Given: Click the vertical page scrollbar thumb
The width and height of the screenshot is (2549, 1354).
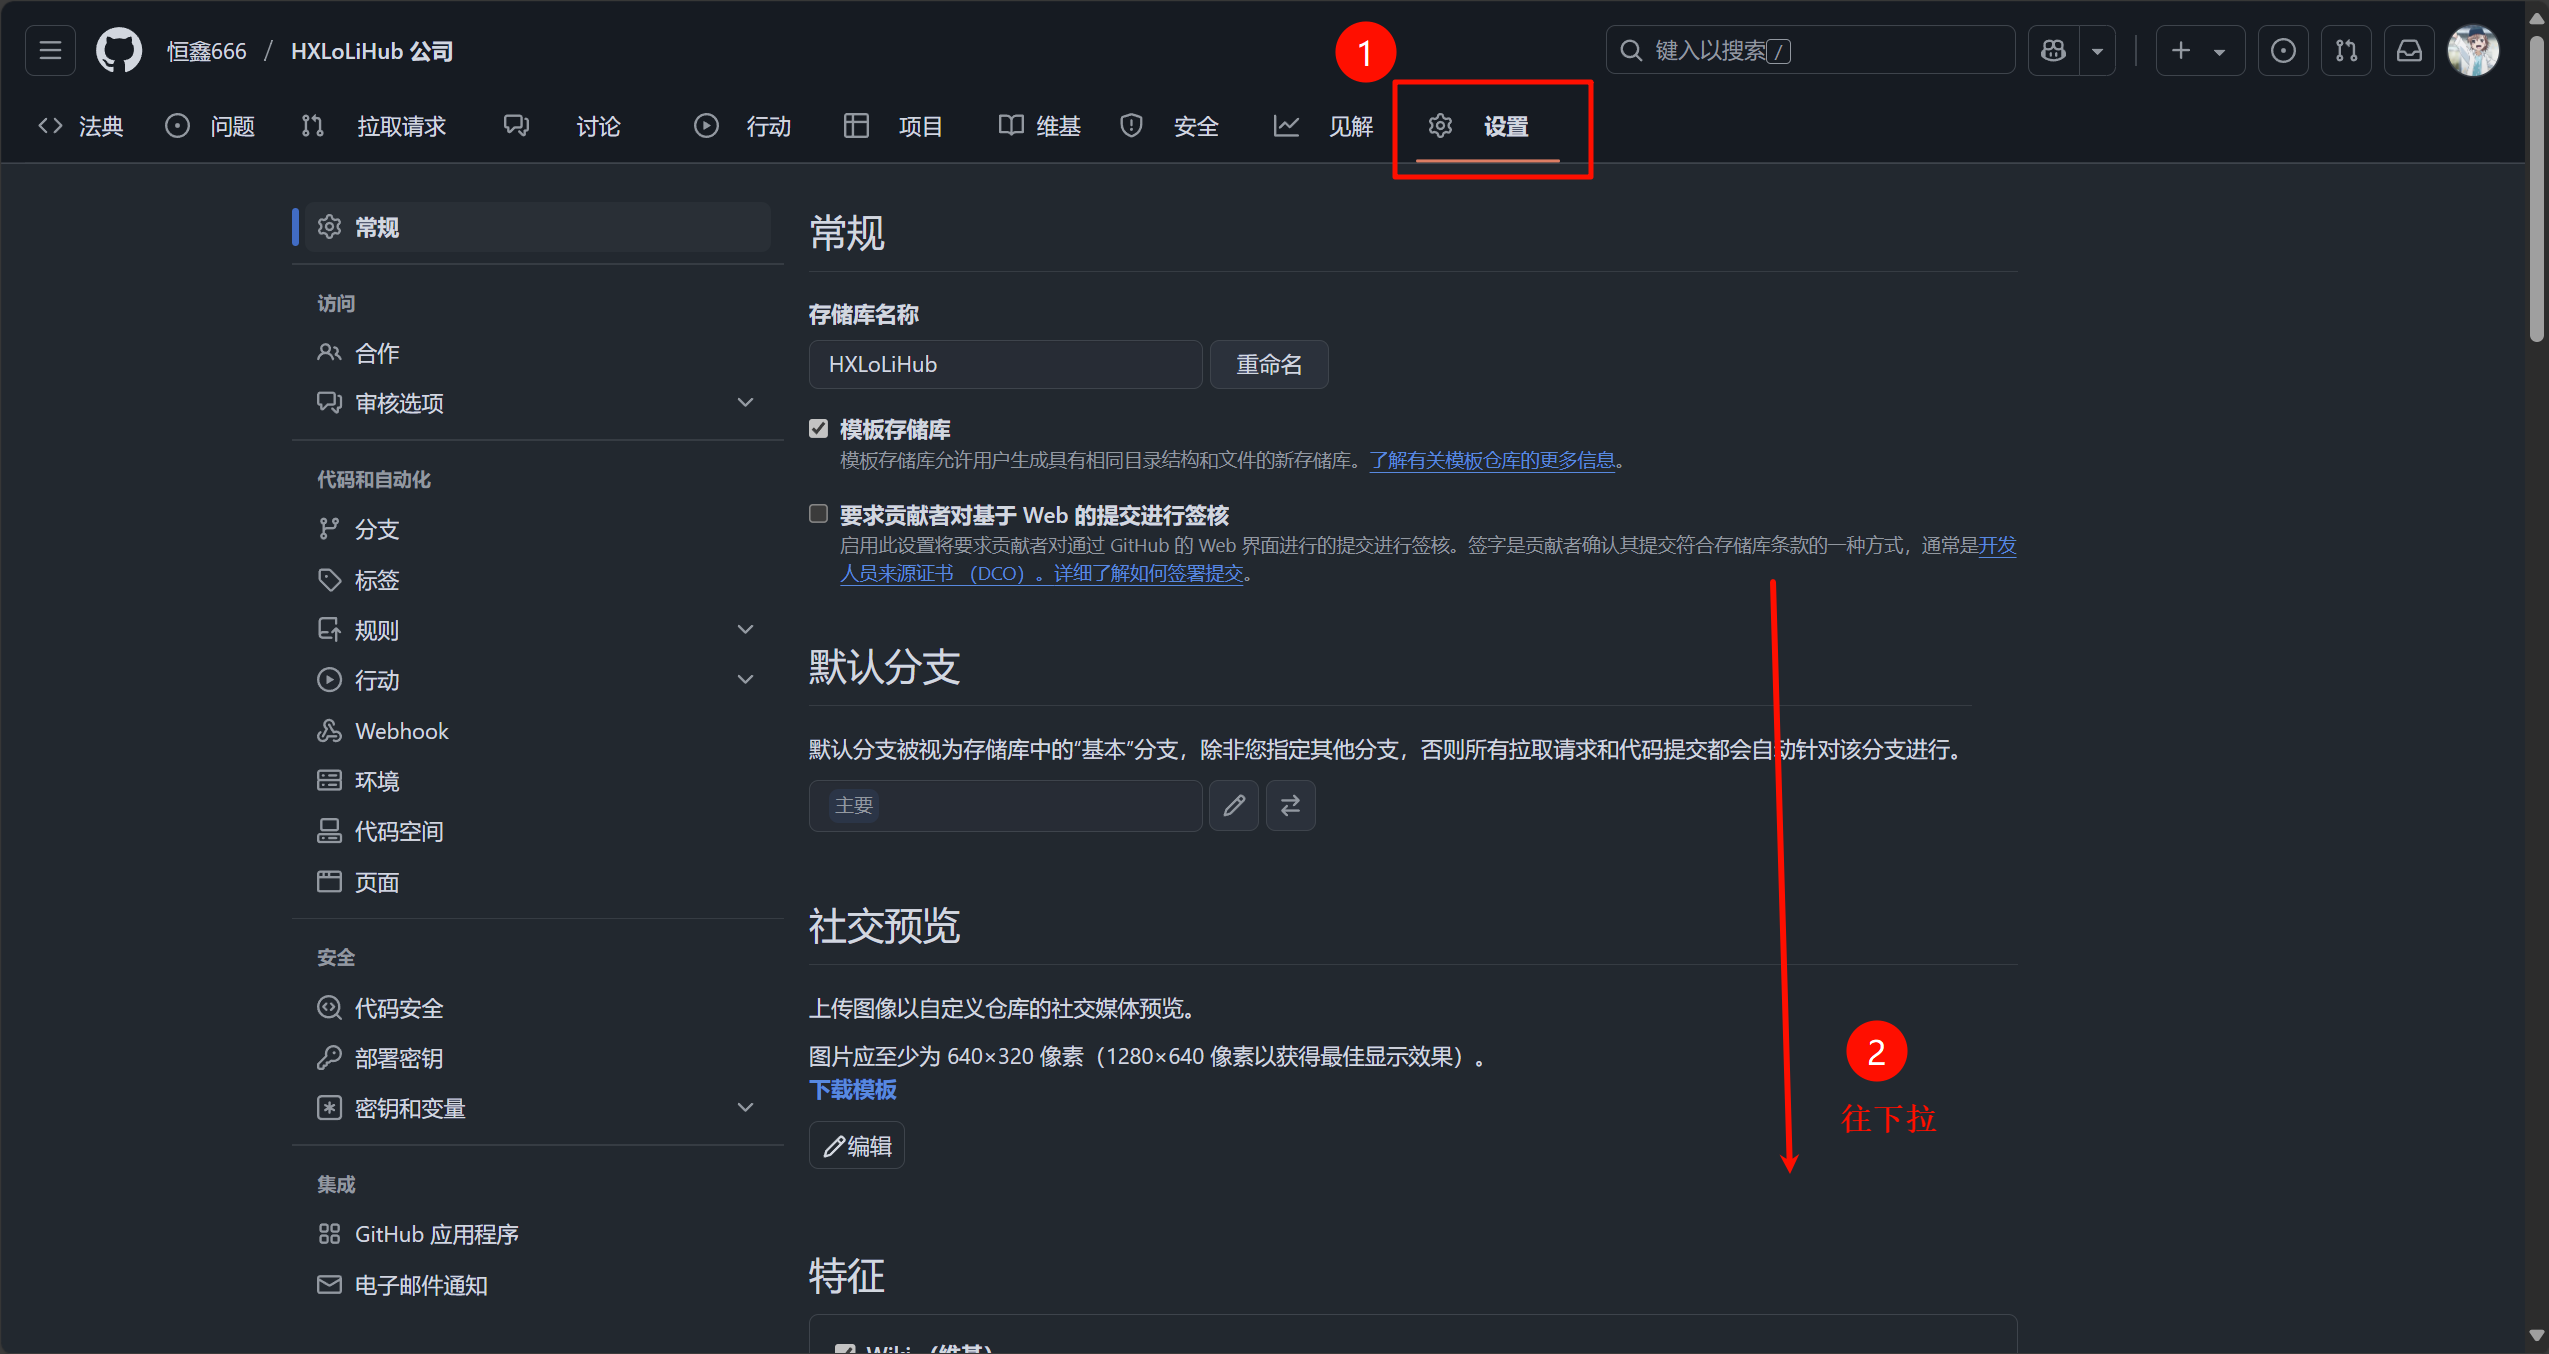Looking at the screenshot, I should tap(2537, 190).
